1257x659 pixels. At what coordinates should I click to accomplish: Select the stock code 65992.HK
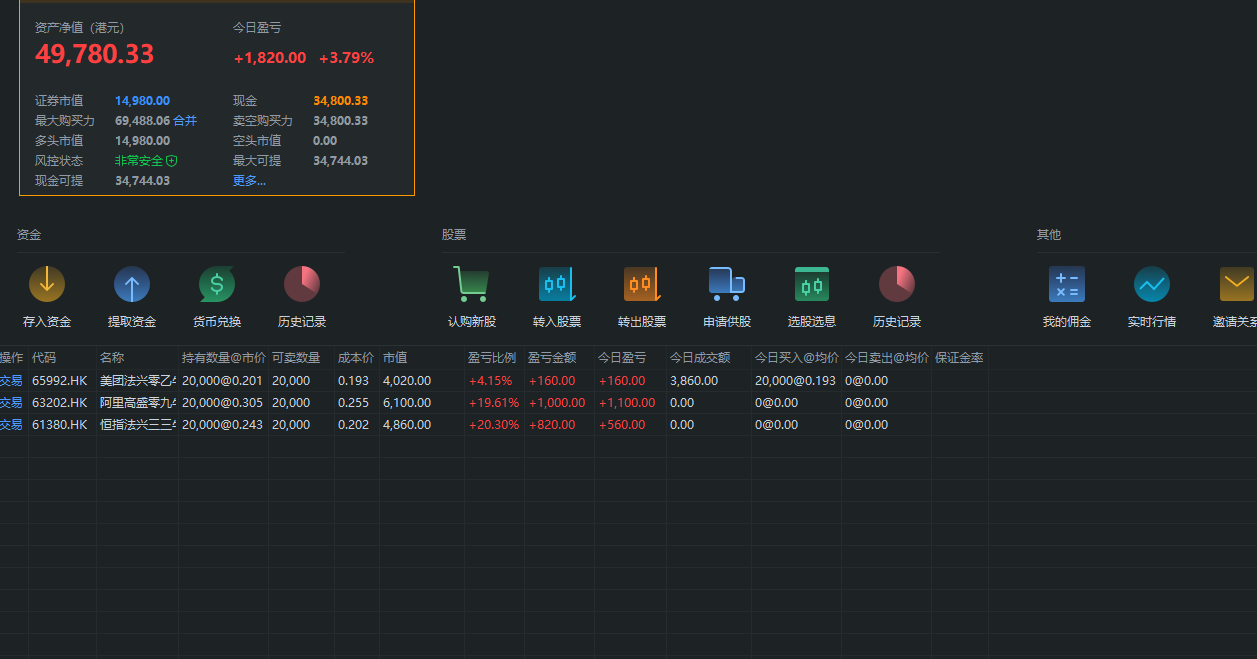click(x=60, y=381)
